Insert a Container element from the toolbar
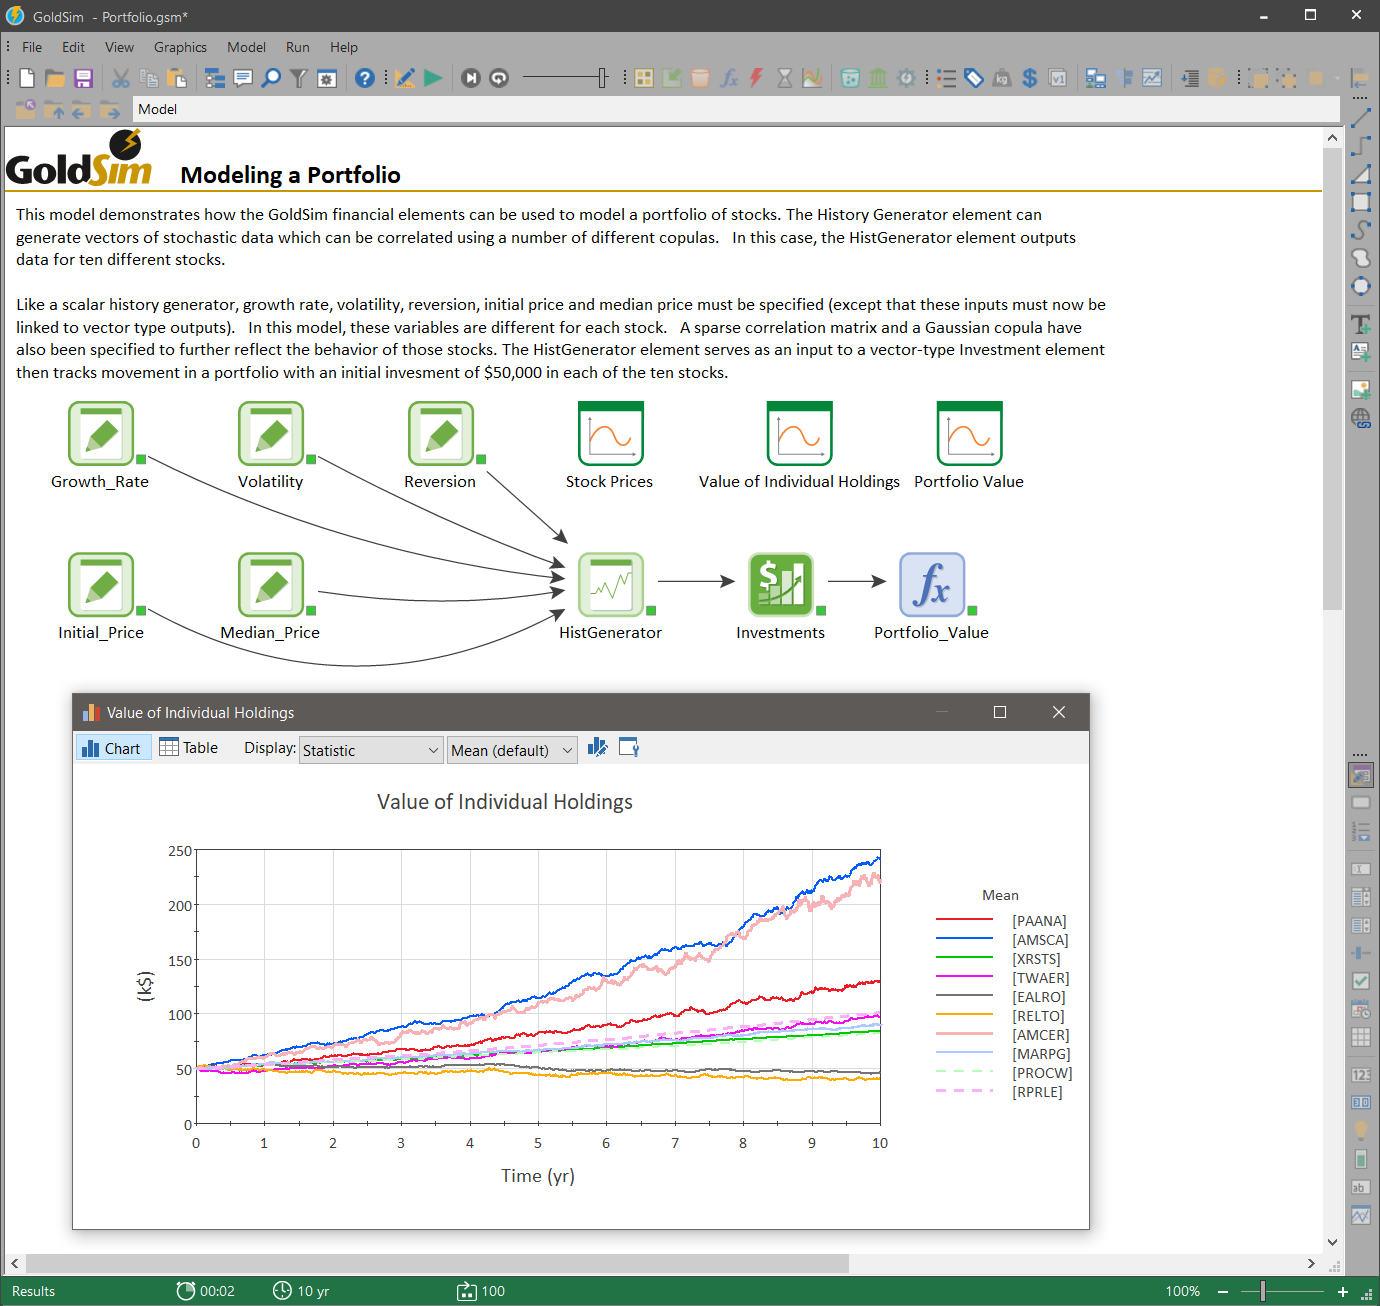 644,78
